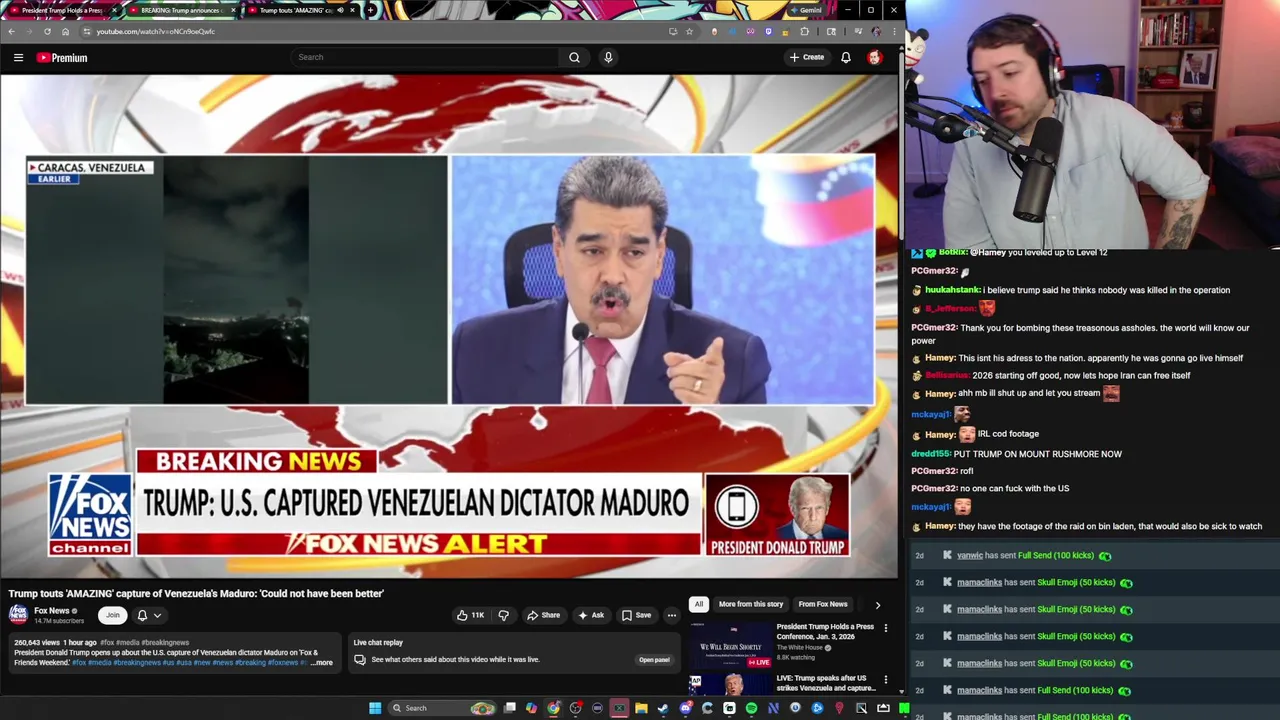Click huukahstank's chat username
This screenshot has height=720, width=1280.
click(952, 290)
